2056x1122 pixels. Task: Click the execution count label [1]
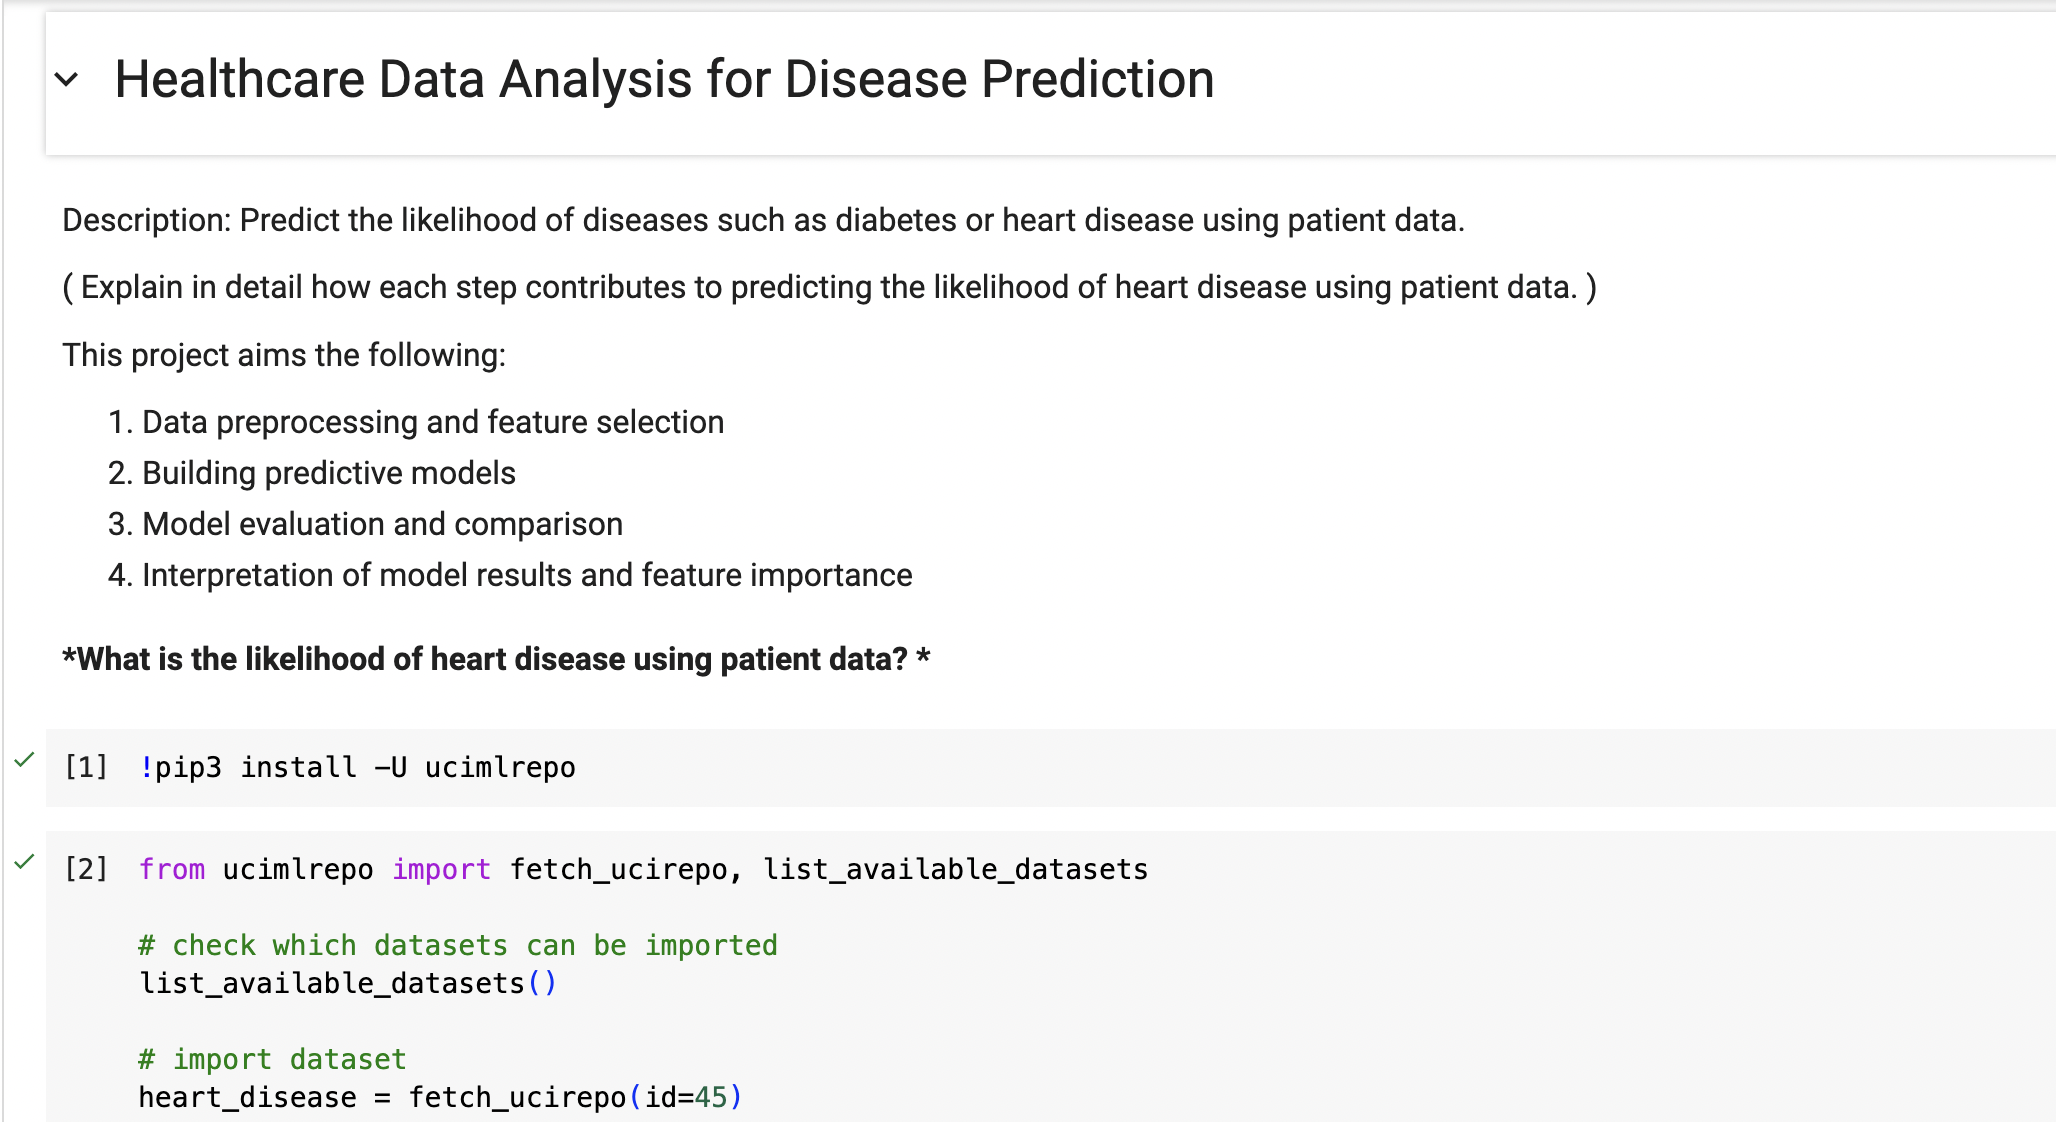click(x=86, y=767)
